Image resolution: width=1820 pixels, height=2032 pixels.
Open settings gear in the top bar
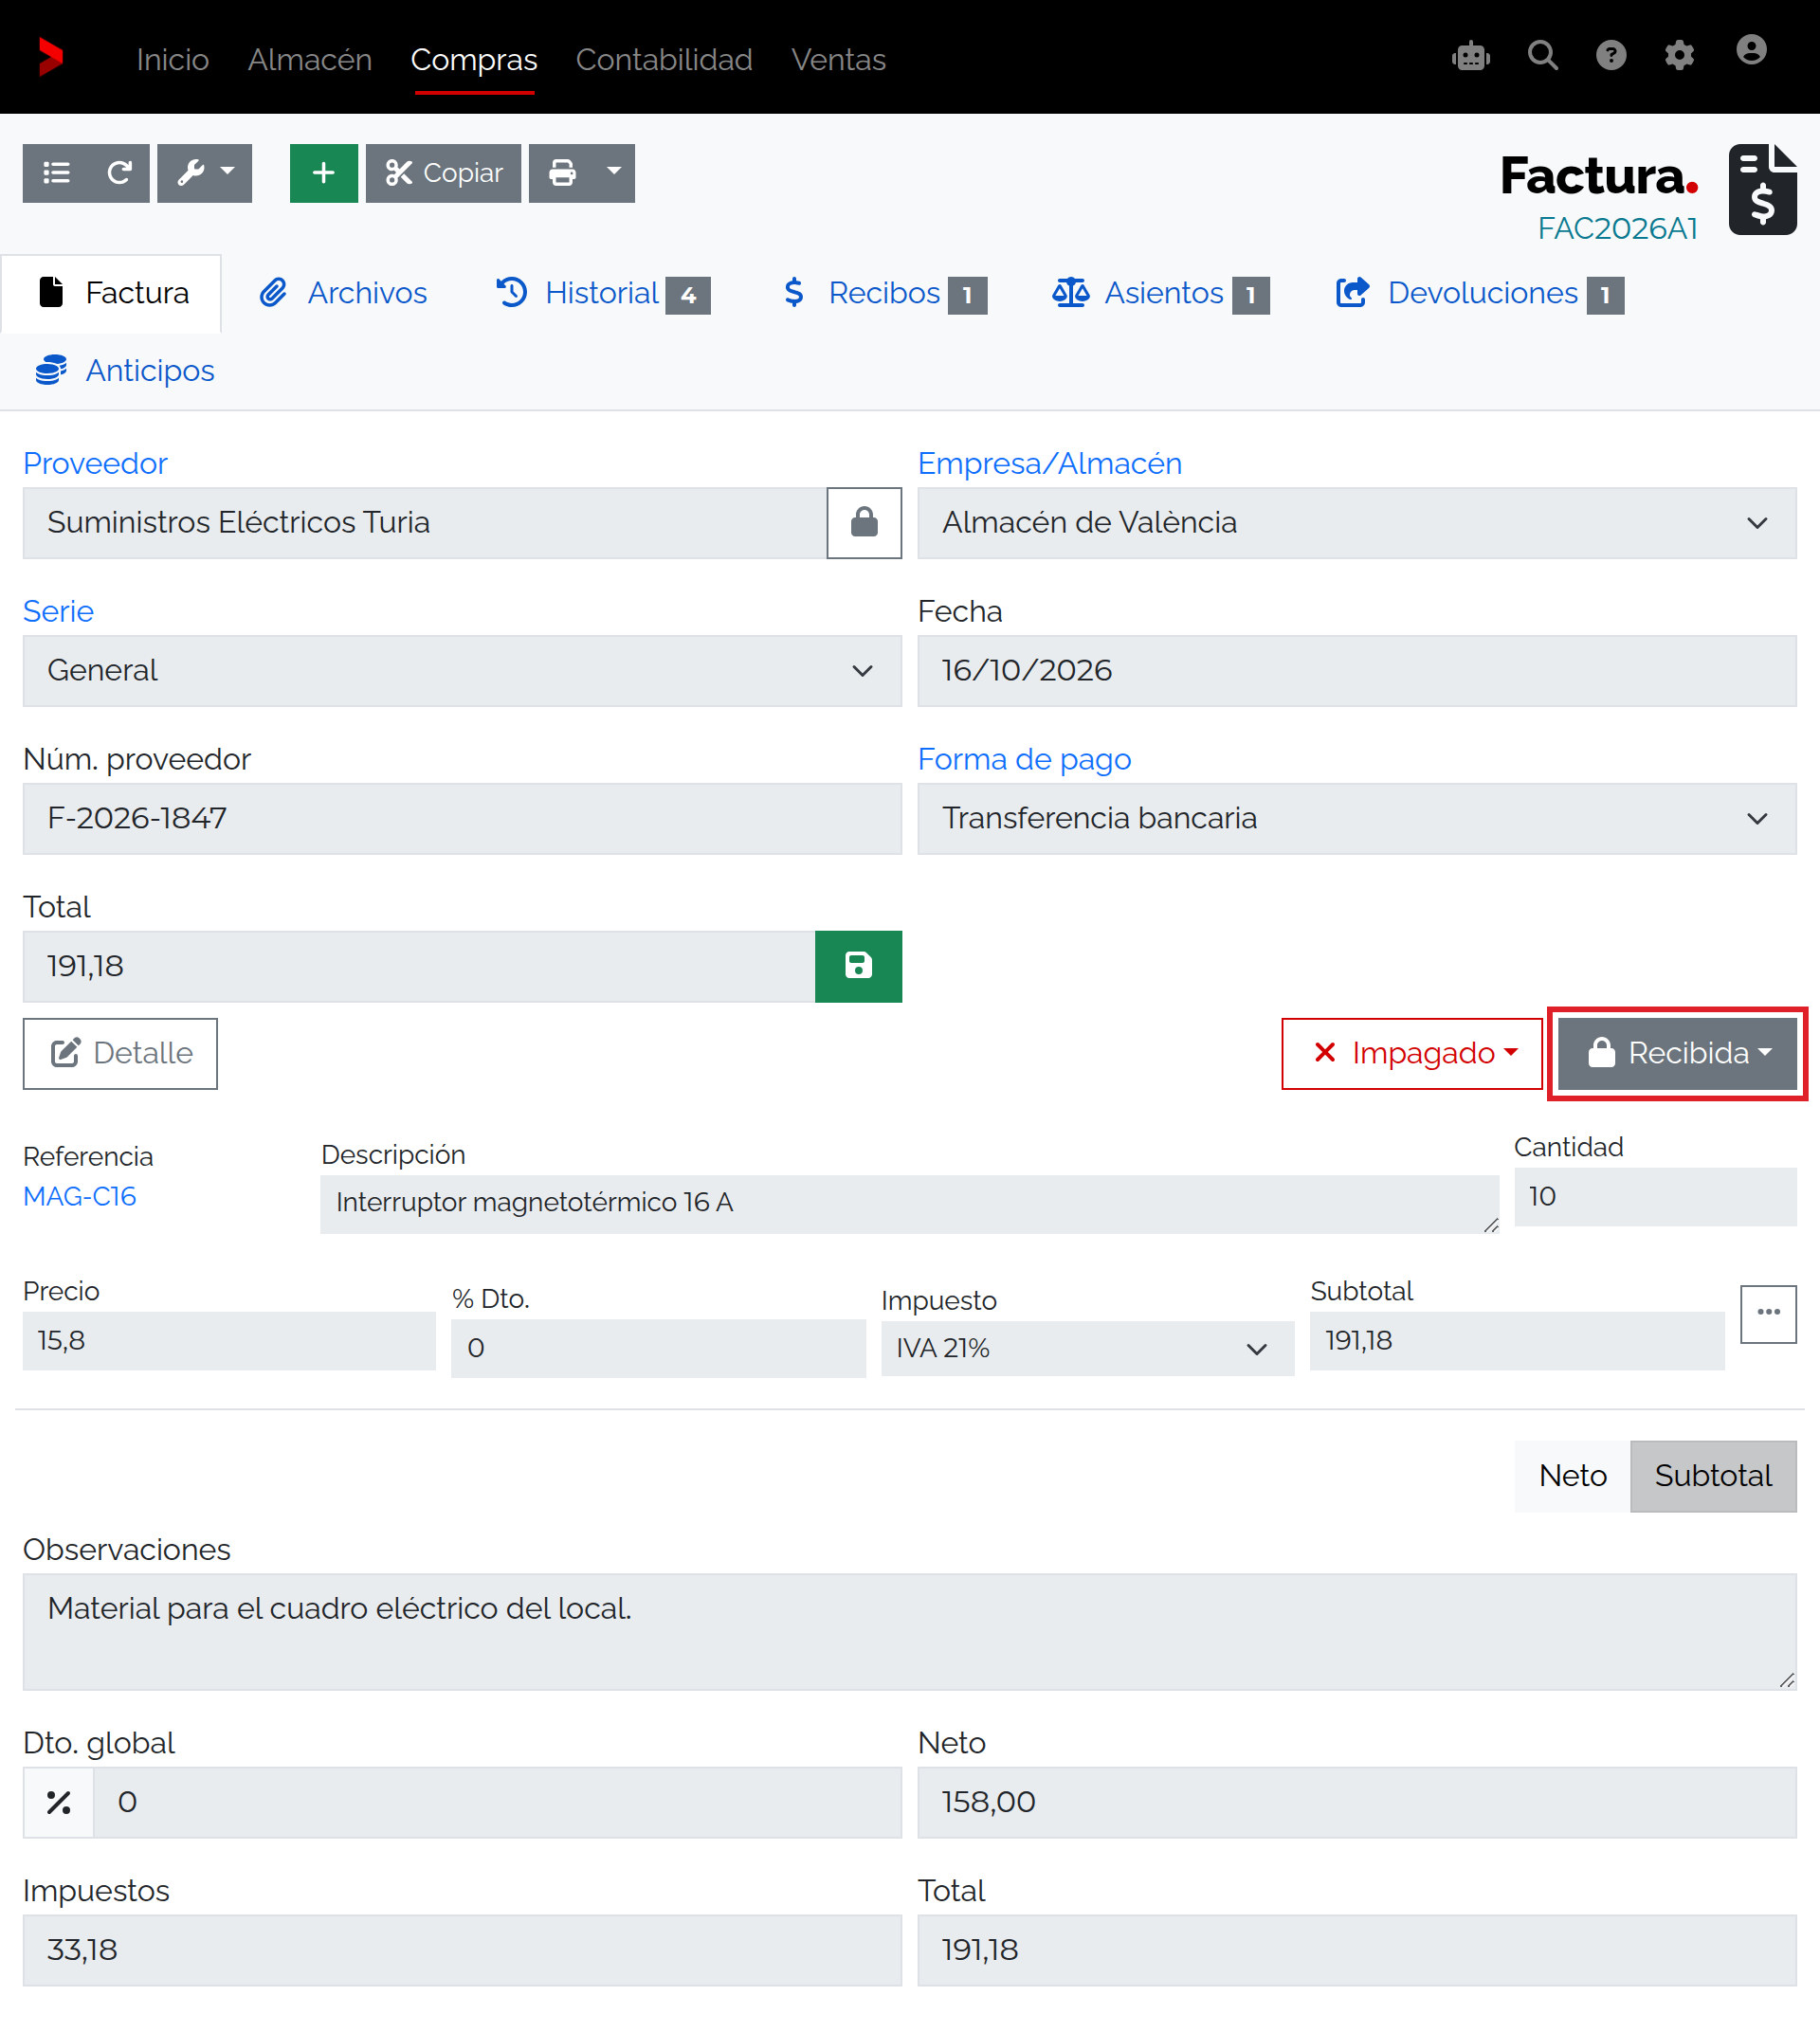click(1679, 56)
